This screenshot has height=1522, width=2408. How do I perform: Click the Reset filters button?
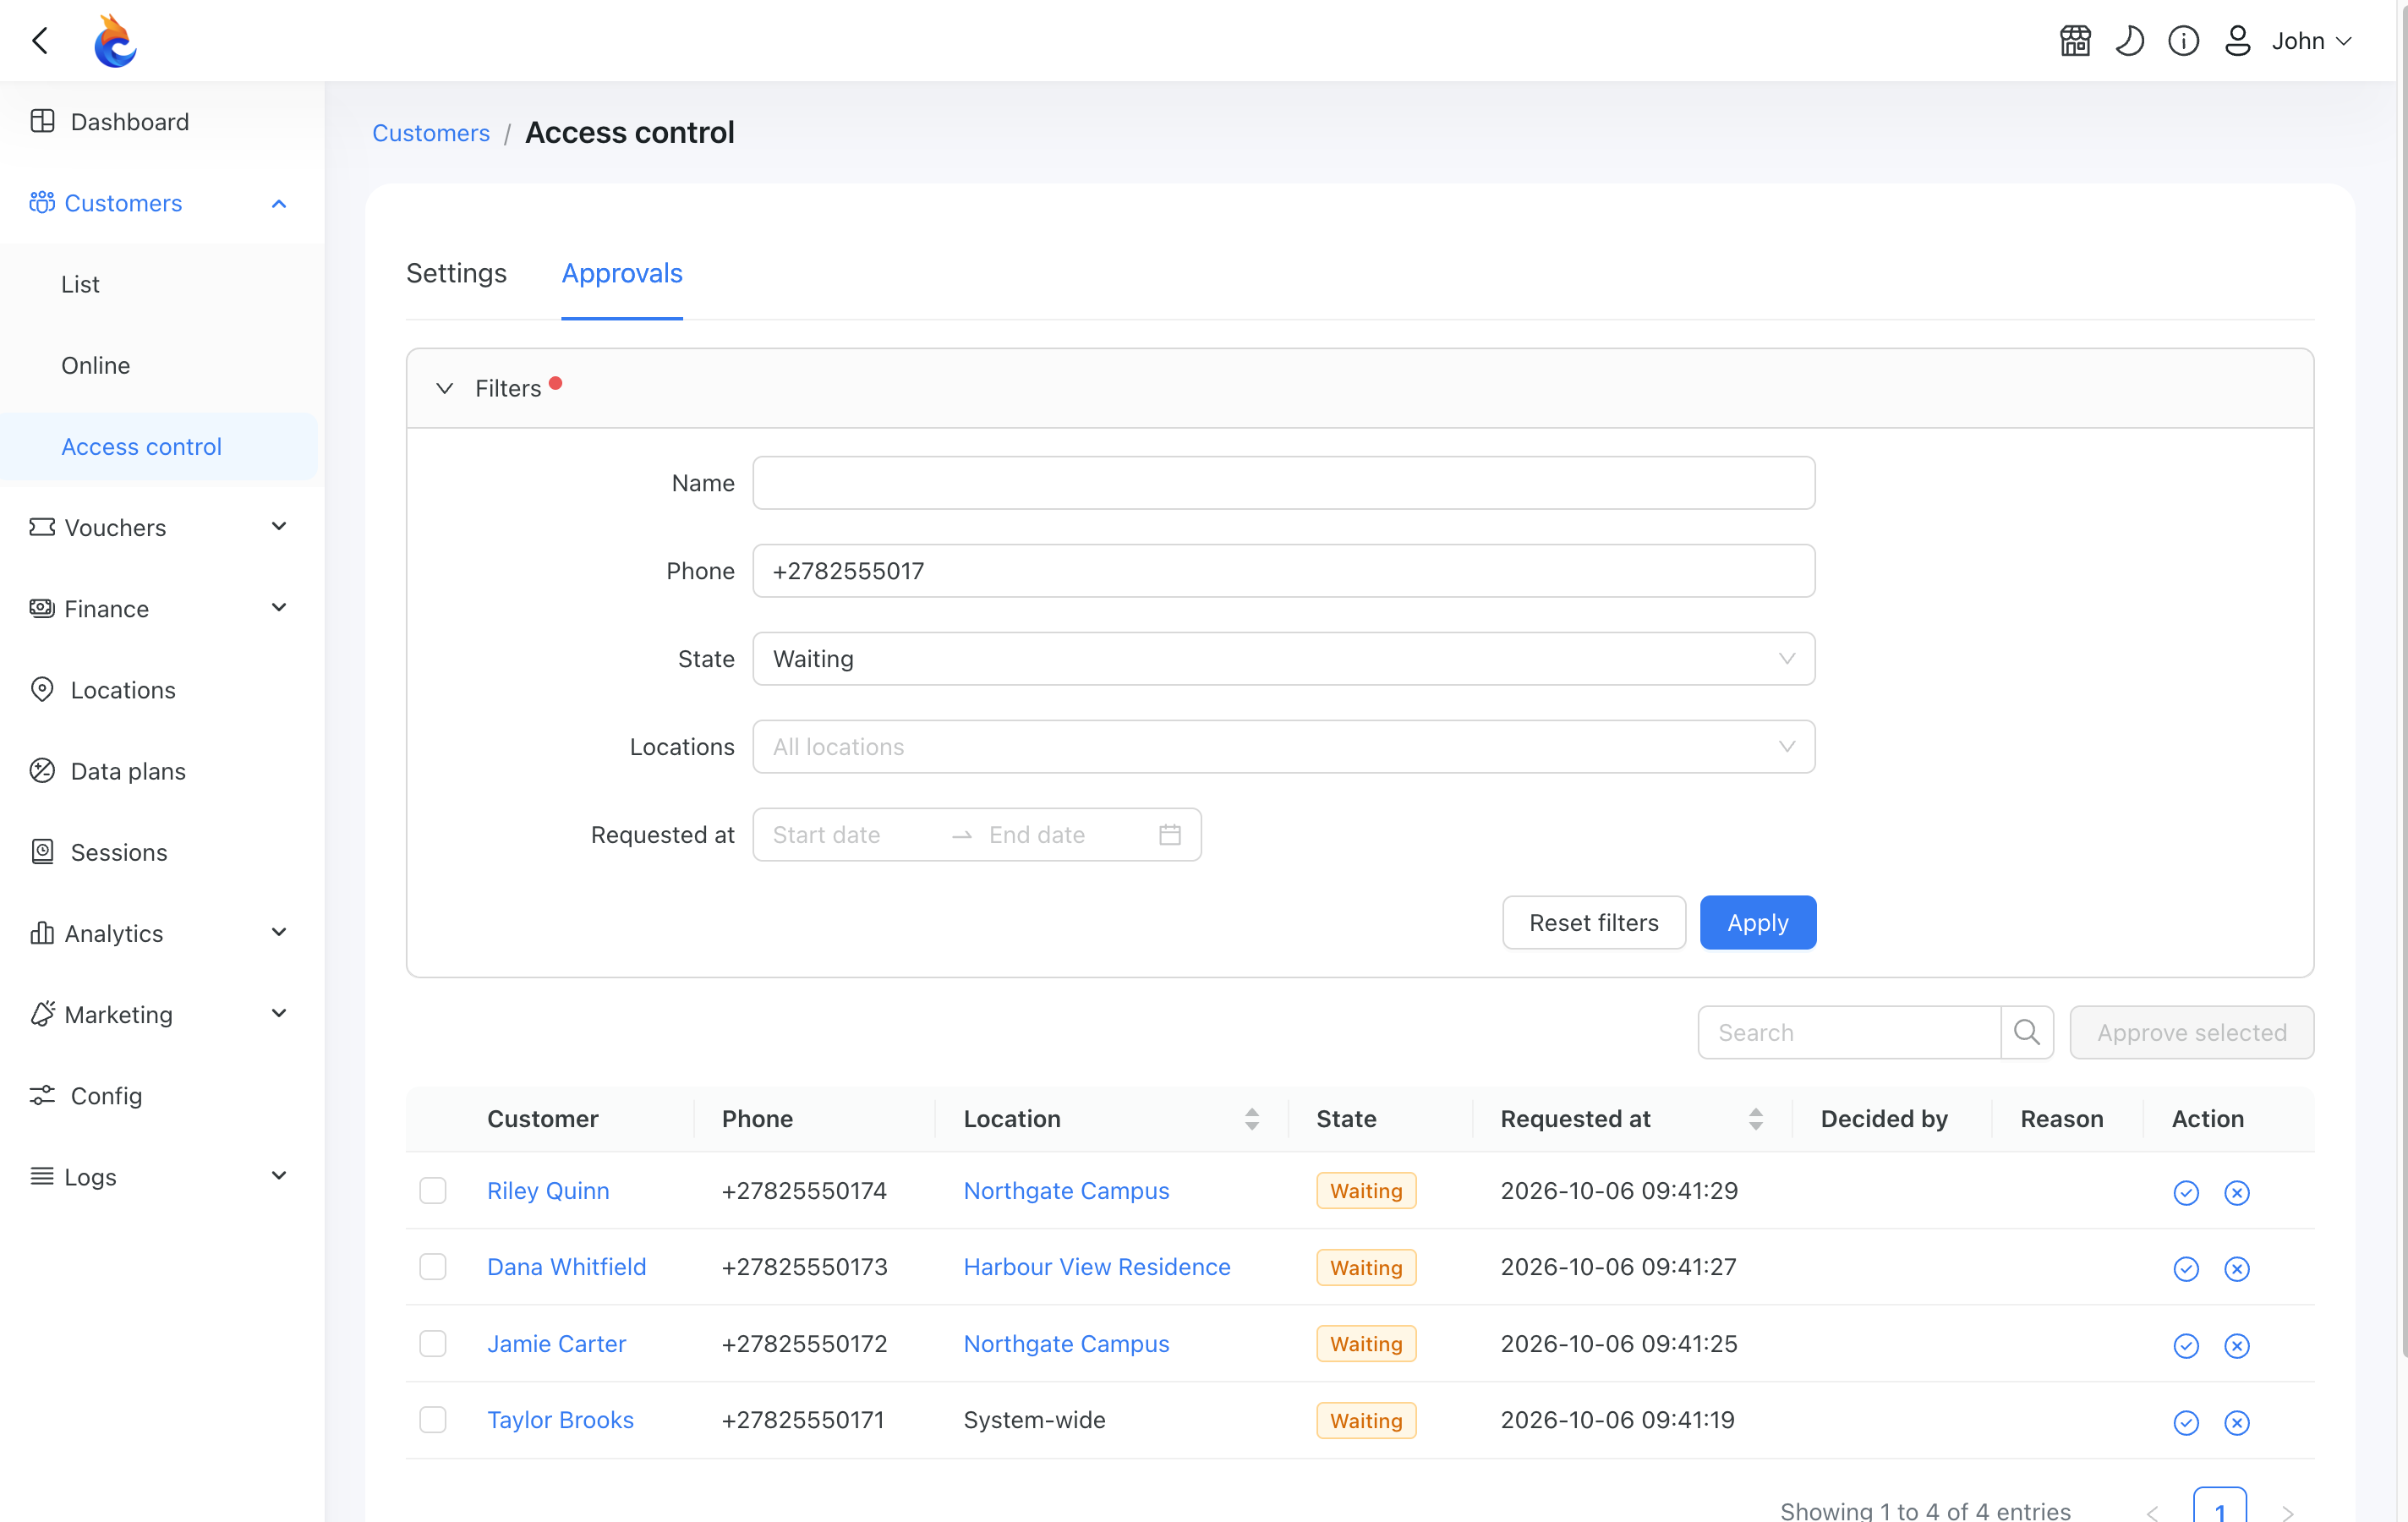click(1594, 922)
